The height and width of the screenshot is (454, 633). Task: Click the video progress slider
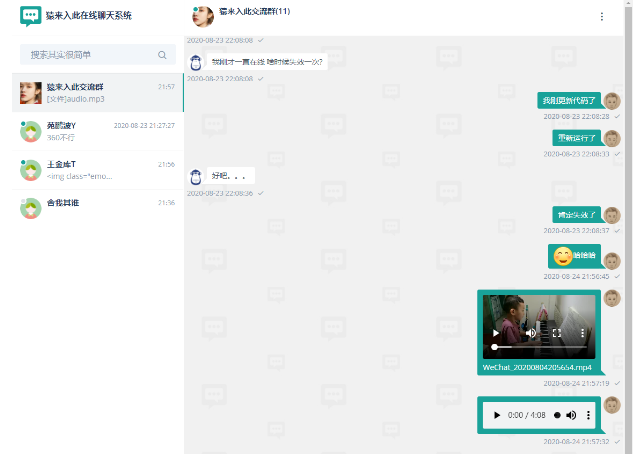[540, 347]
